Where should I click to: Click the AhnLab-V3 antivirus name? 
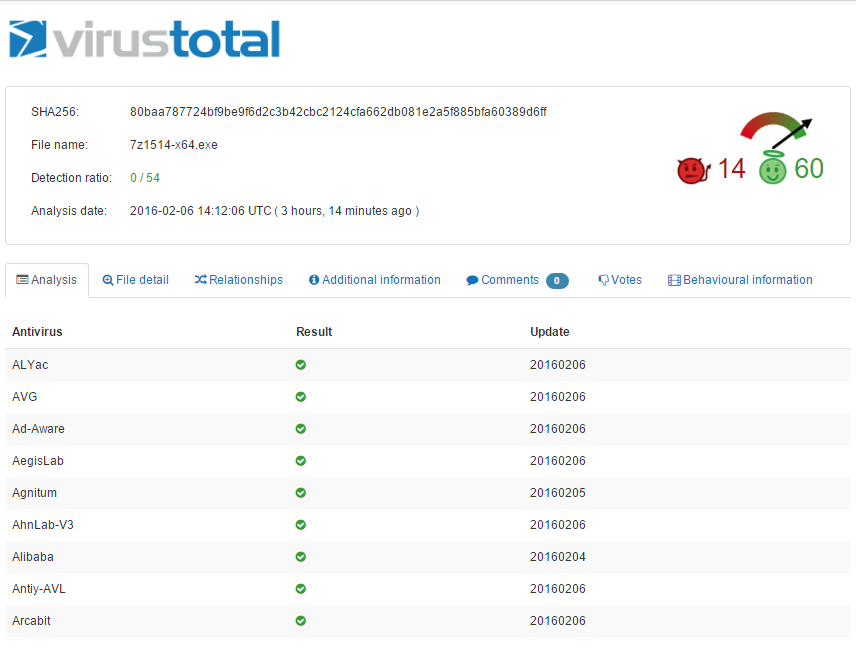click(x=43, y=525)
